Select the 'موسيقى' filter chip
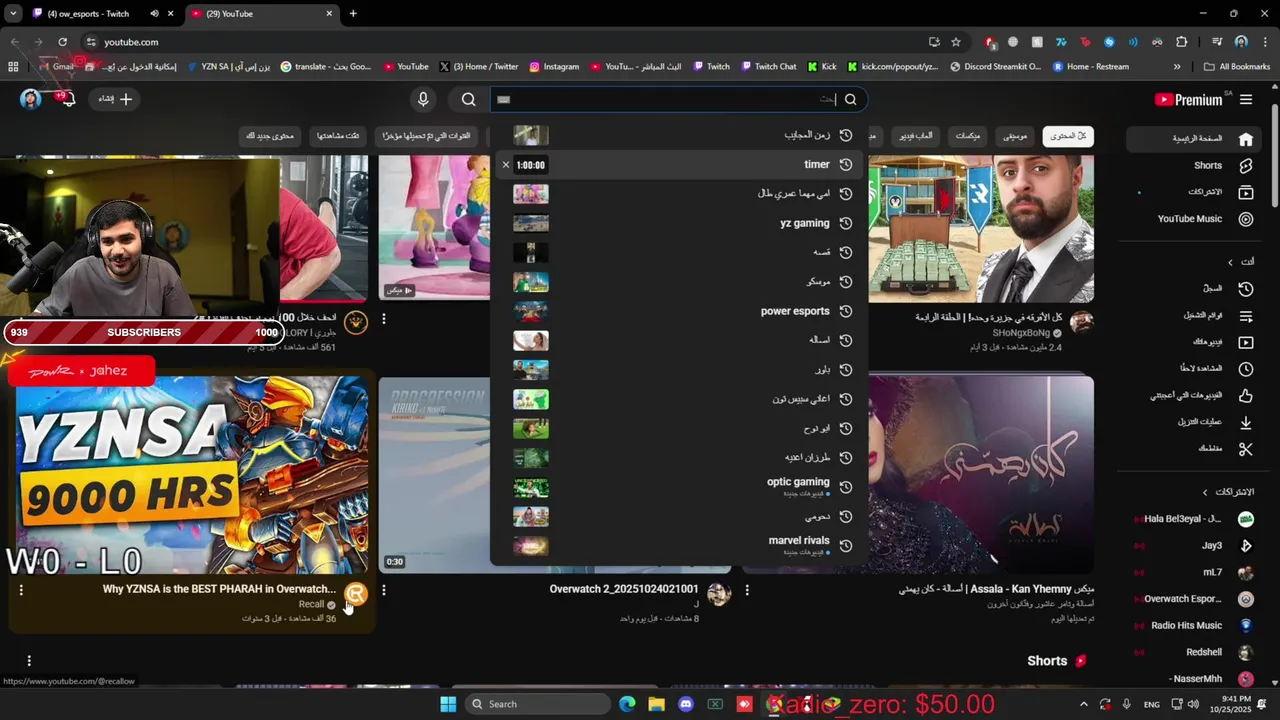Image resolution: width=1280 pixels, height=720 pixels. [x=1015, y=136]
